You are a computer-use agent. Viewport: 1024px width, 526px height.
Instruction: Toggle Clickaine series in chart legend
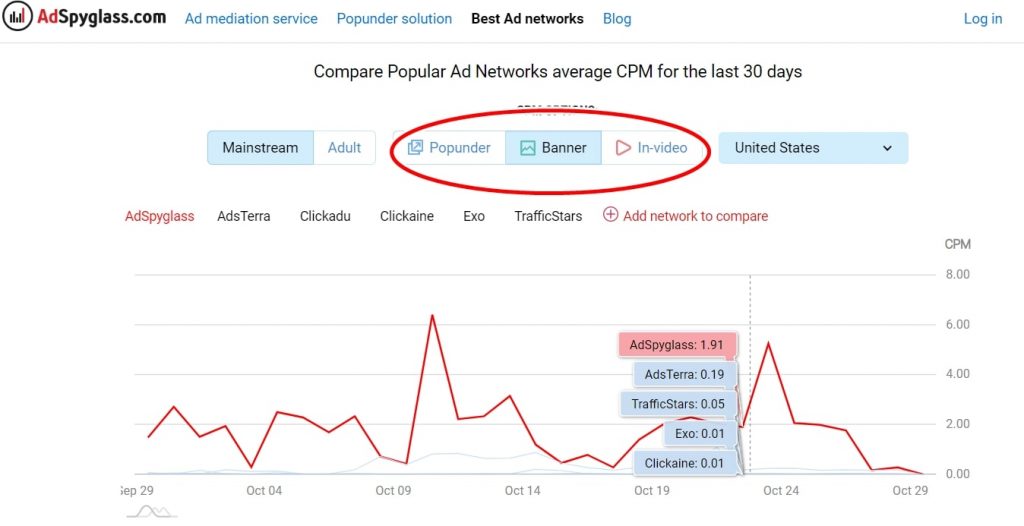coord(407,216)
